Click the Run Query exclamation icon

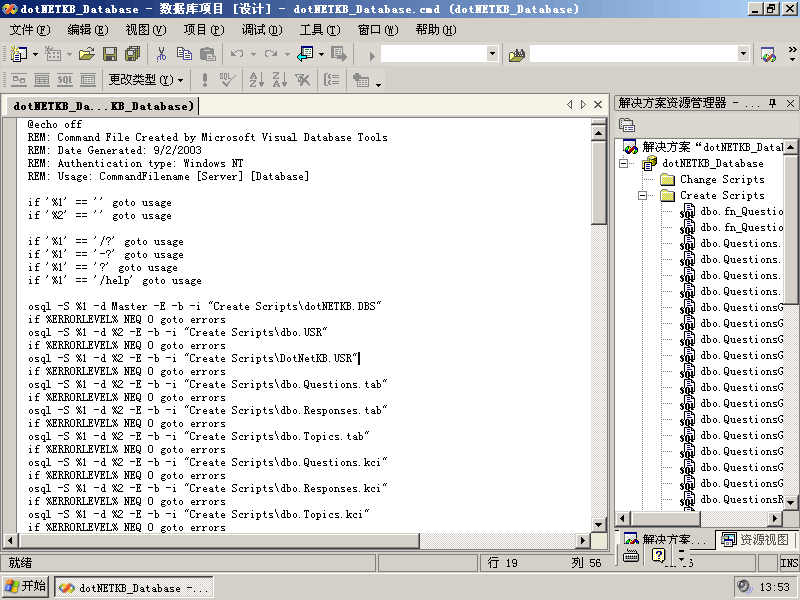pyautogui.click(x=205, y=80)
